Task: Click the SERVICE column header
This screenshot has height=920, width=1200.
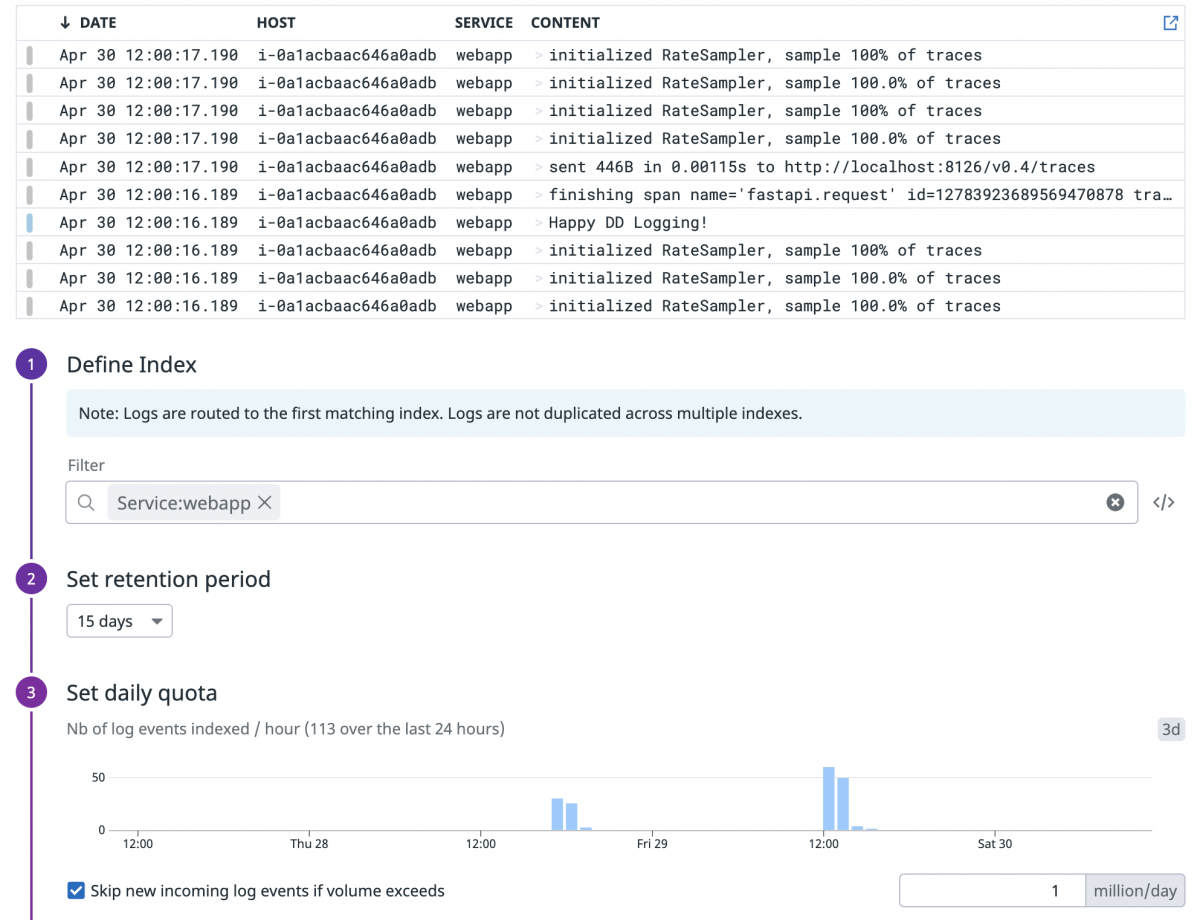Action: click(483, 22)
